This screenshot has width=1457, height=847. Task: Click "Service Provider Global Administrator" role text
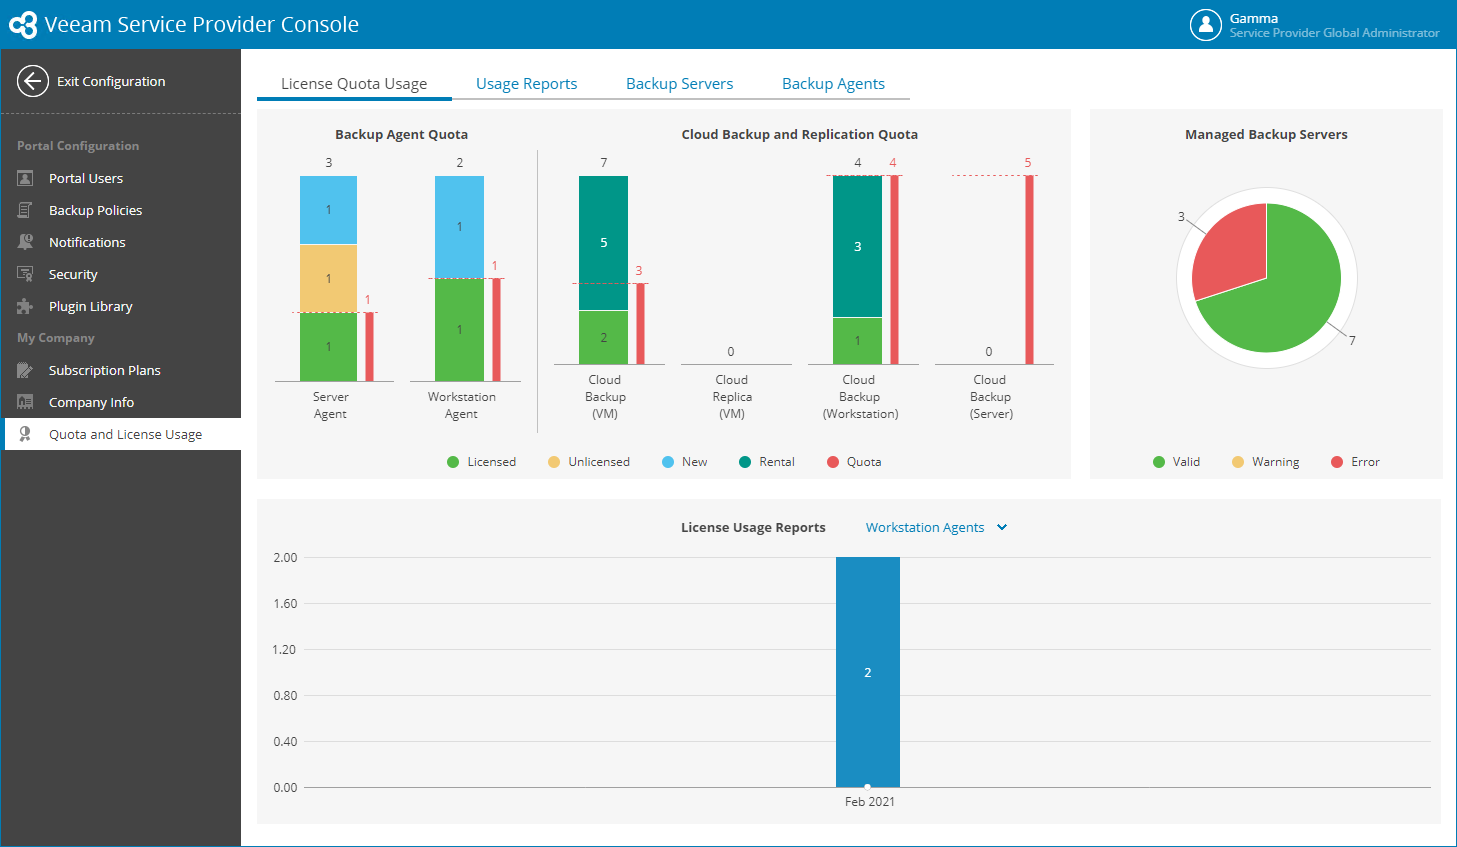click(1334, 33)
